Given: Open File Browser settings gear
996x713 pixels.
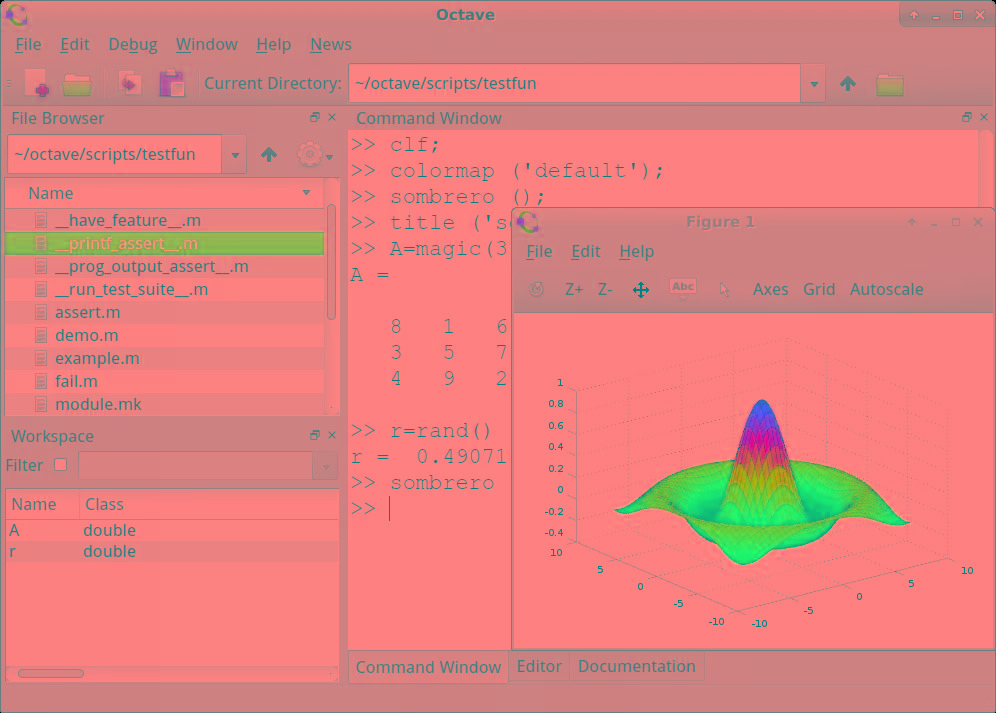Looking at the screenshot, I should click(310, 154).
